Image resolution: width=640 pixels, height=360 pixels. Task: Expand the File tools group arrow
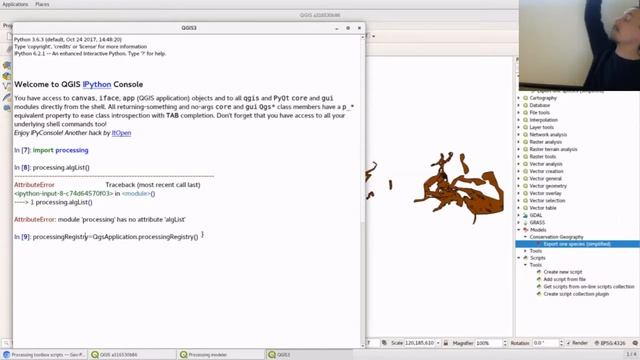pos(519,113)
